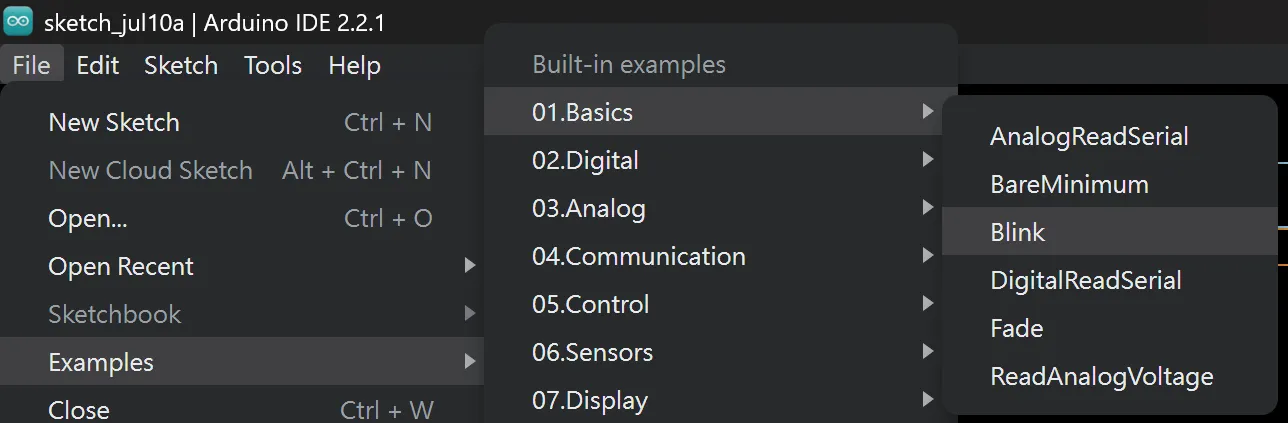The width and height of the screenshot is (1288, 423).
Task: Open the File menu
Action: (x=32, y=66)
